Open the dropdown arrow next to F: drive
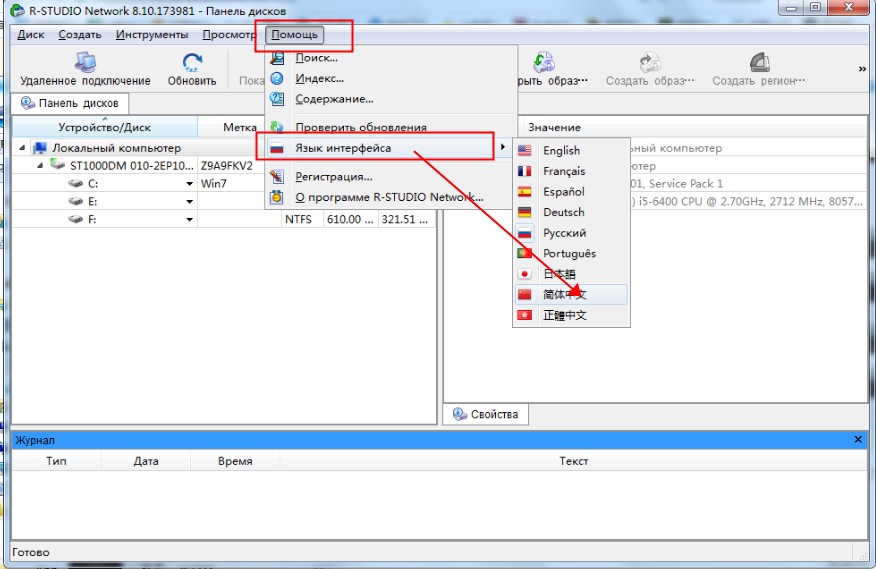Viewport: 876px width, 569px height. (x=189, y=219)
